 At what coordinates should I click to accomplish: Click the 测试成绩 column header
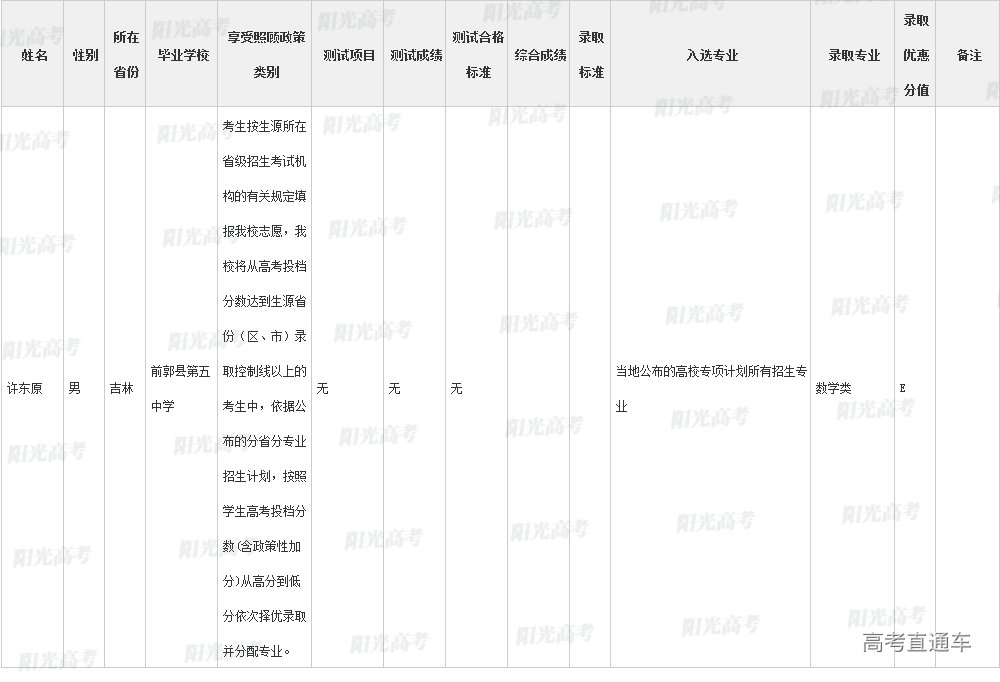click(416, 55)
